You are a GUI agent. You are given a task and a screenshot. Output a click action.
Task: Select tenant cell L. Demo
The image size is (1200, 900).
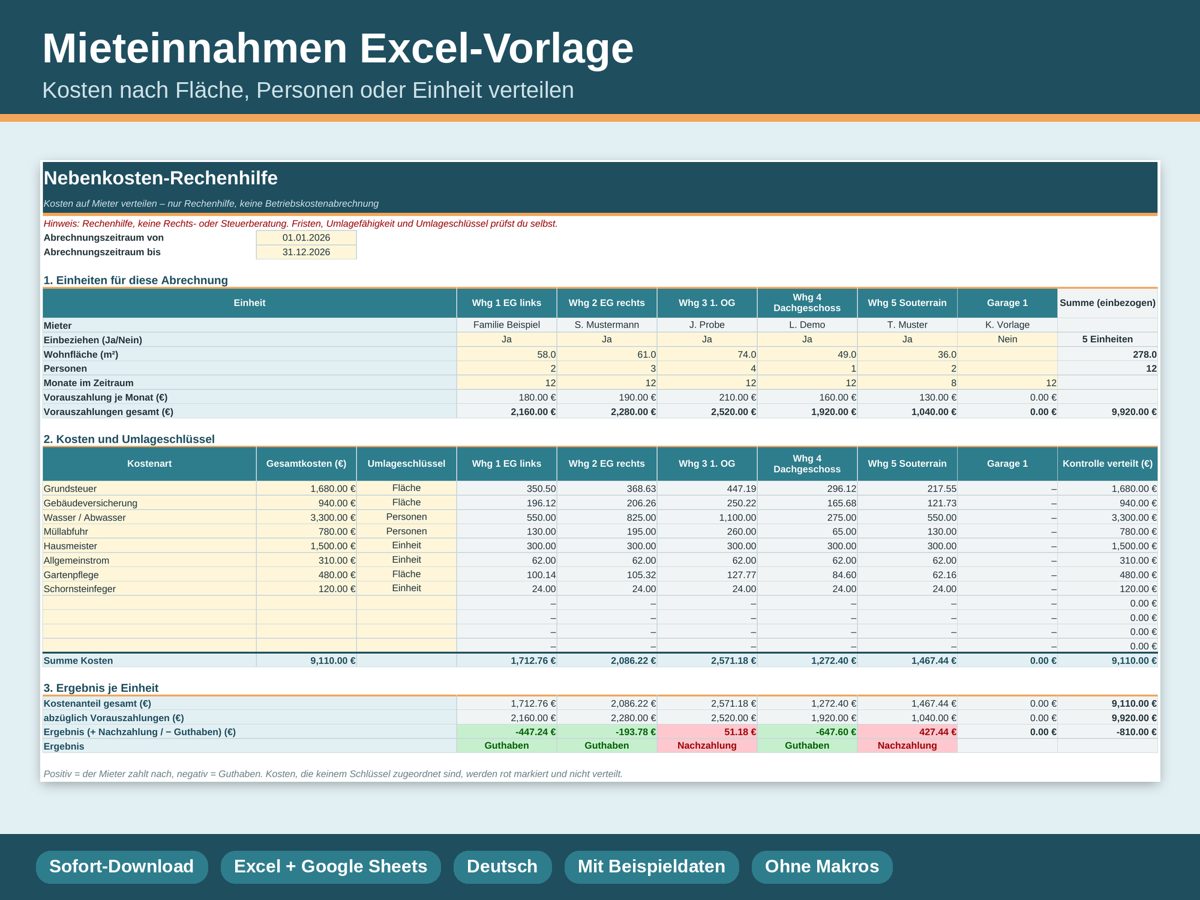pyautogui.click(x=807, y=325)
